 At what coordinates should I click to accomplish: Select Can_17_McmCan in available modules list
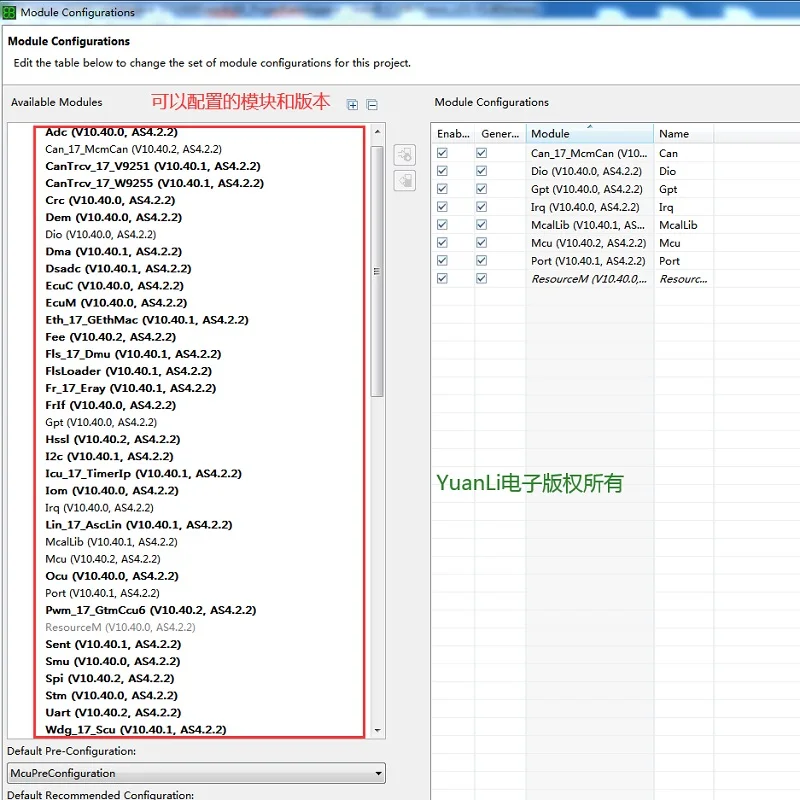[133, 149]
